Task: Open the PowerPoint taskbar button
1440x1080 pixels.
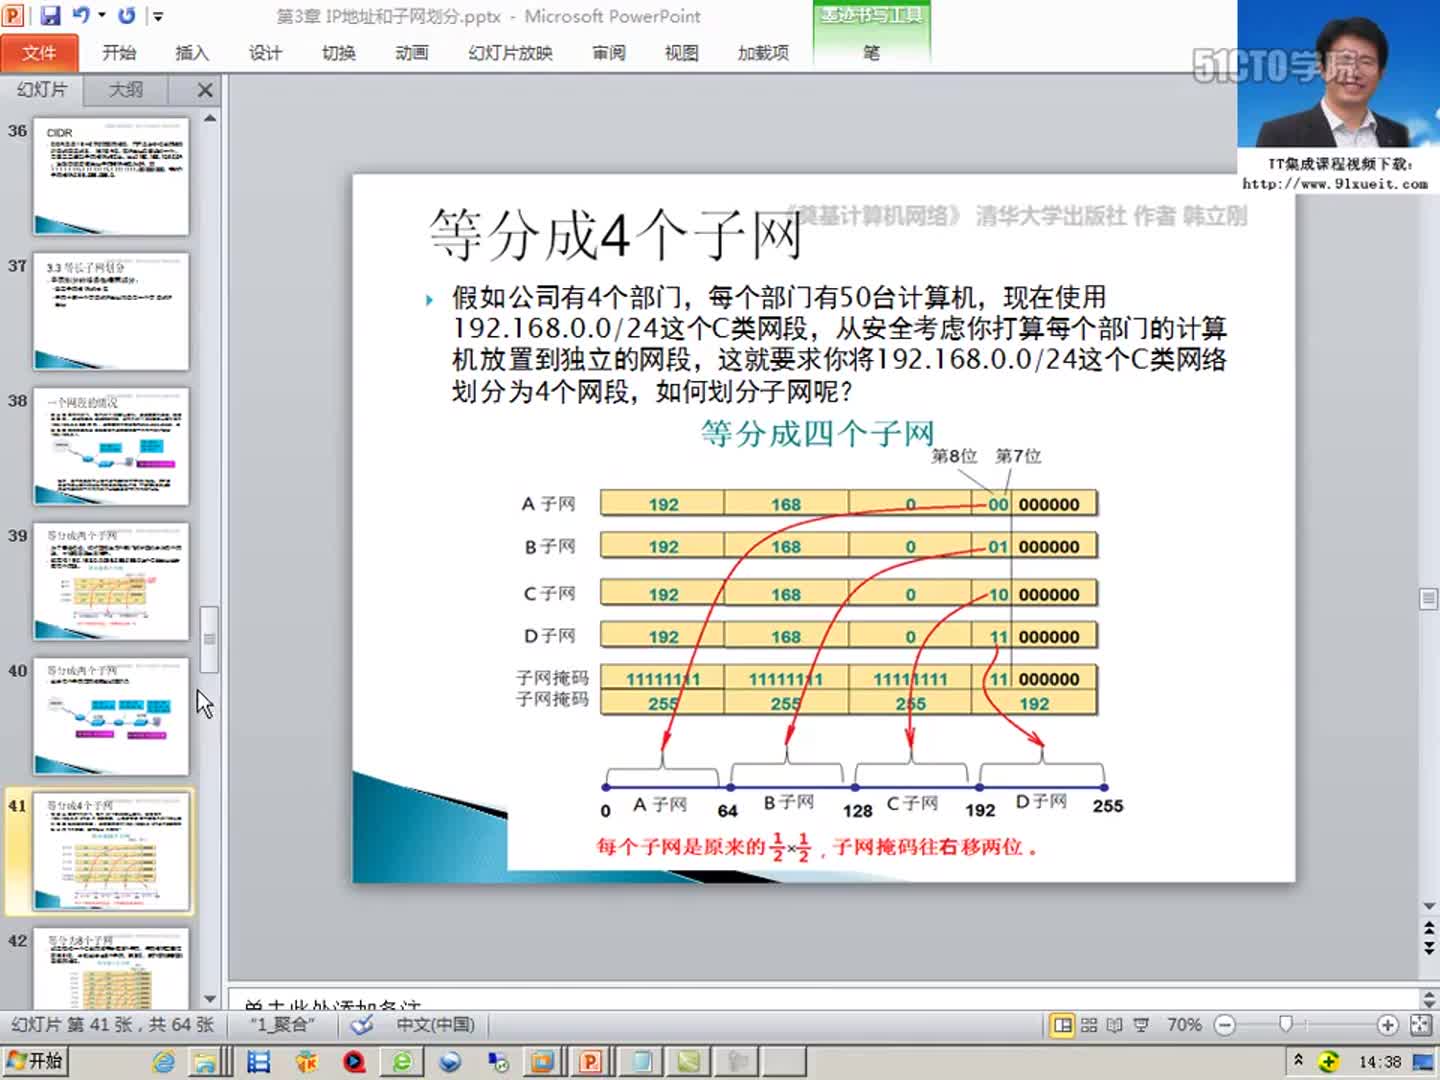Action: [590, 1062]
